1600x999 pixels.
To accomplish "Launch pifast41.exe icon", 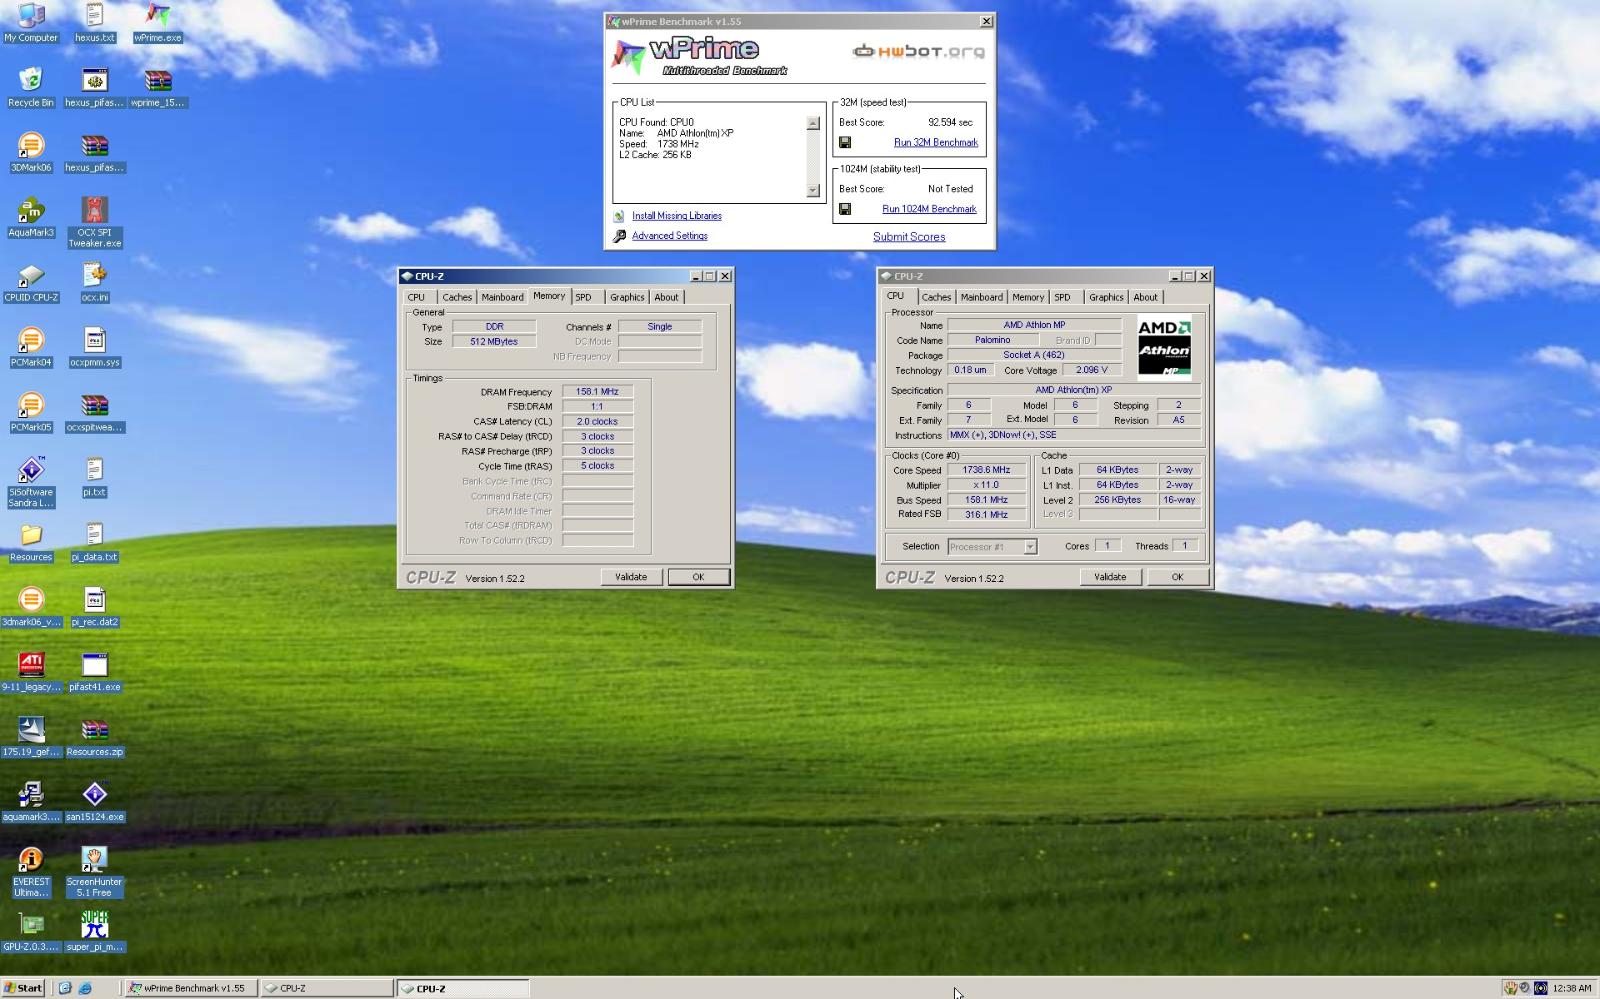I will click(95, 672).
